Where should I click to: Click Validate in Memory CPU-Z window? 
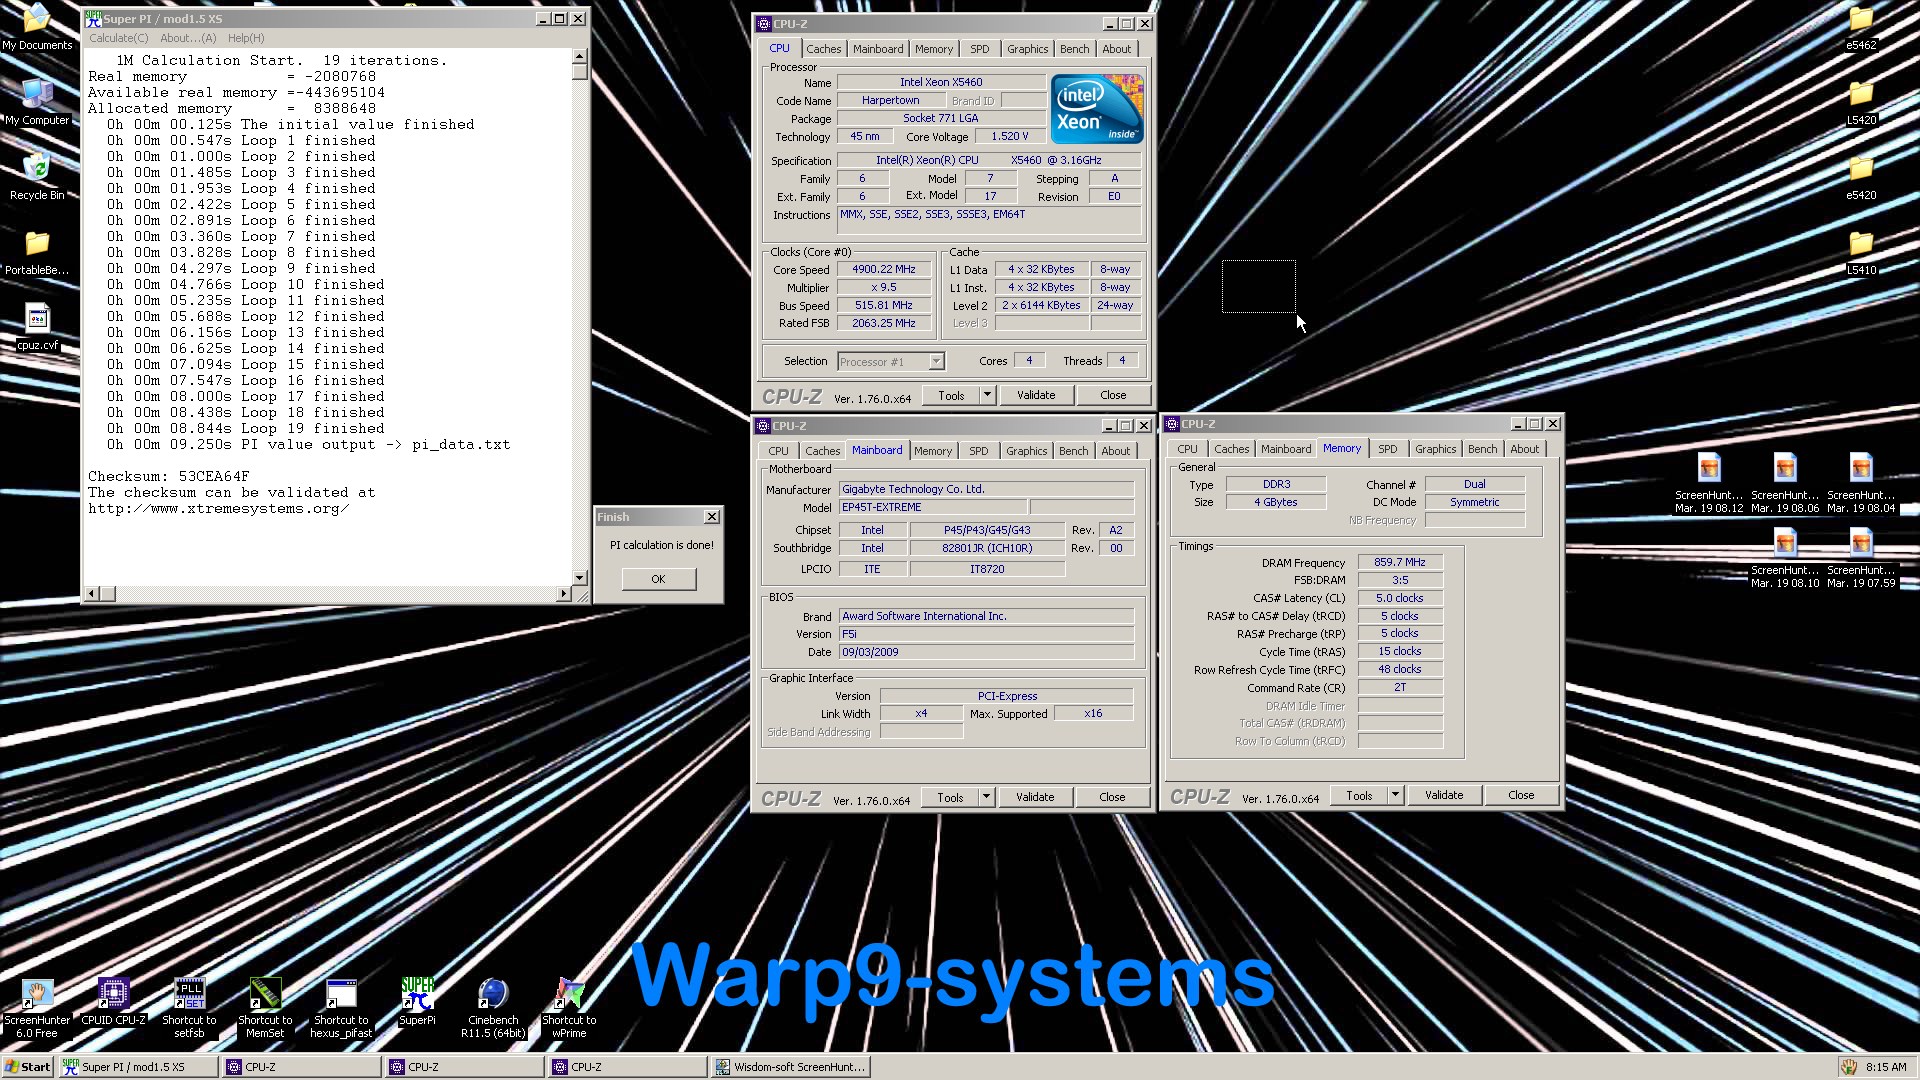click(1444, 795)
